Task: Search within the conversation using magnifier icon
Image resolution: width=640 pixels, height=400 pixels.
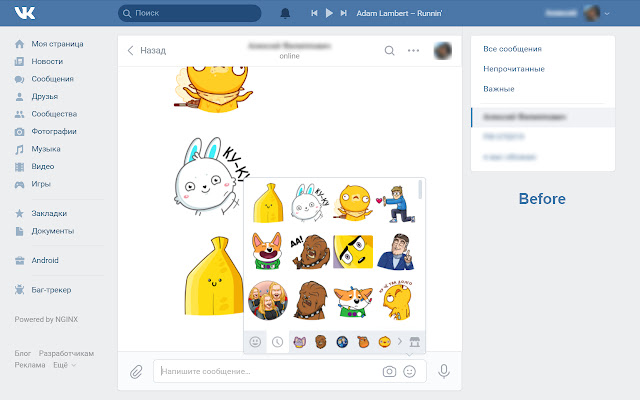Action: click(x=389, y=51)
